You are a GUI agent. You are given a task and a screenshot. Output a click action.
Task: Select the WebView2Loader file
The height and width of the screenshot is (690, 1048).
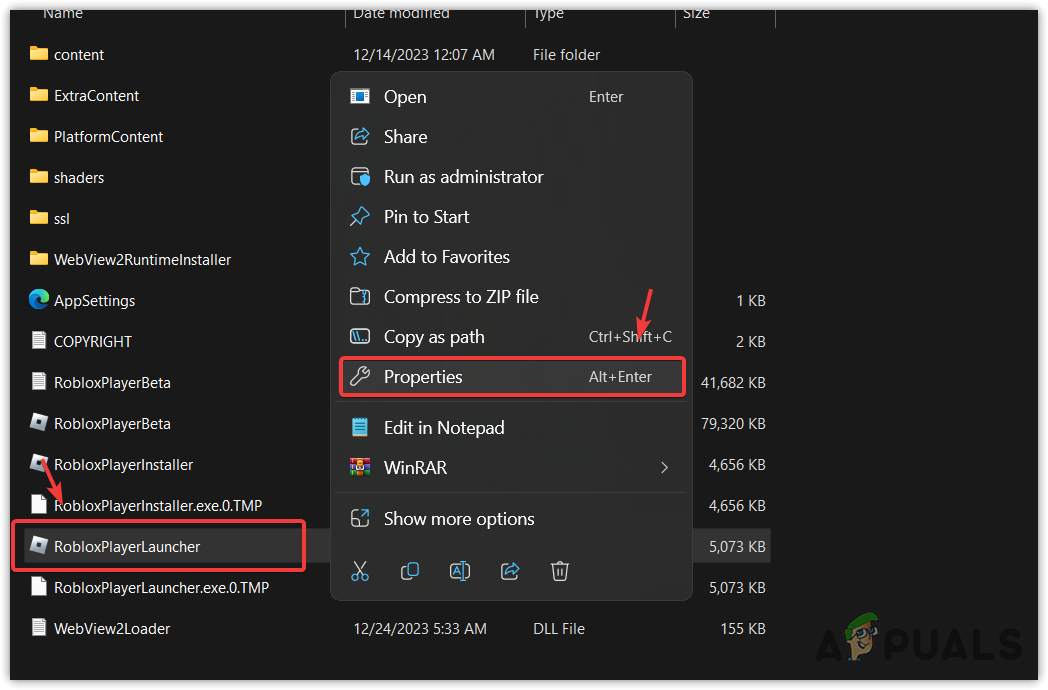click(x=100, y=628)
